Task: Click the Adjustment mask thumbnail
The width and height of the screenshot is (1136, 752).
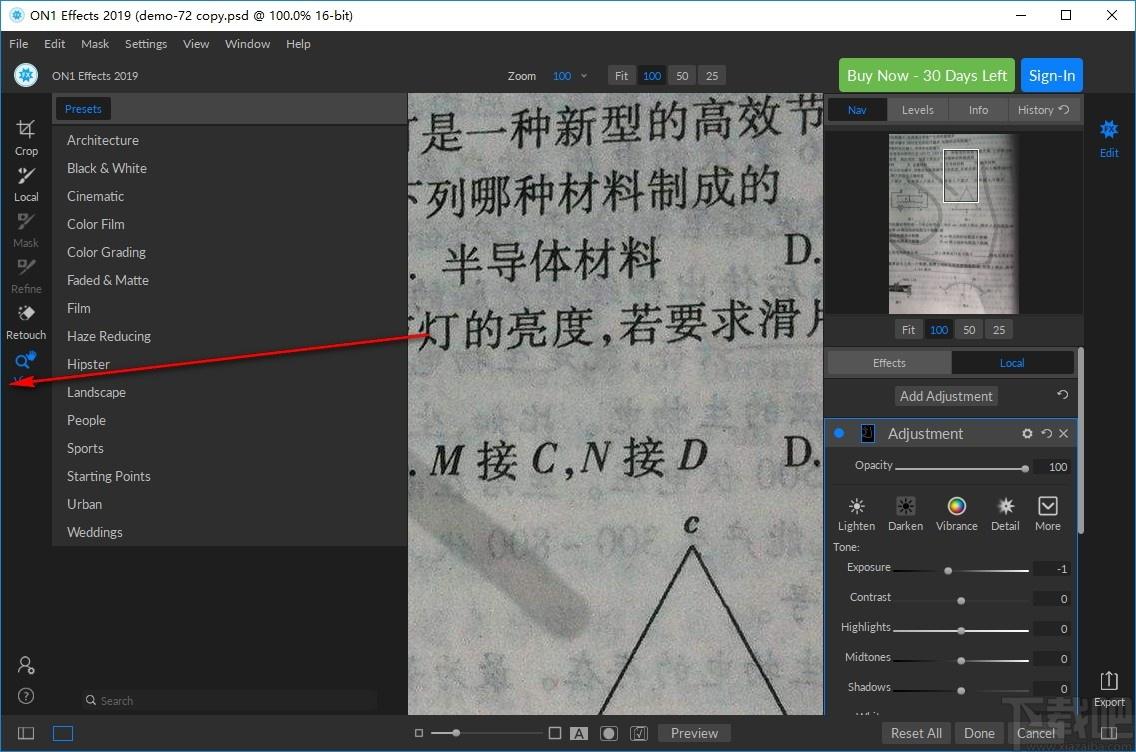Action: tap(867, 433)
